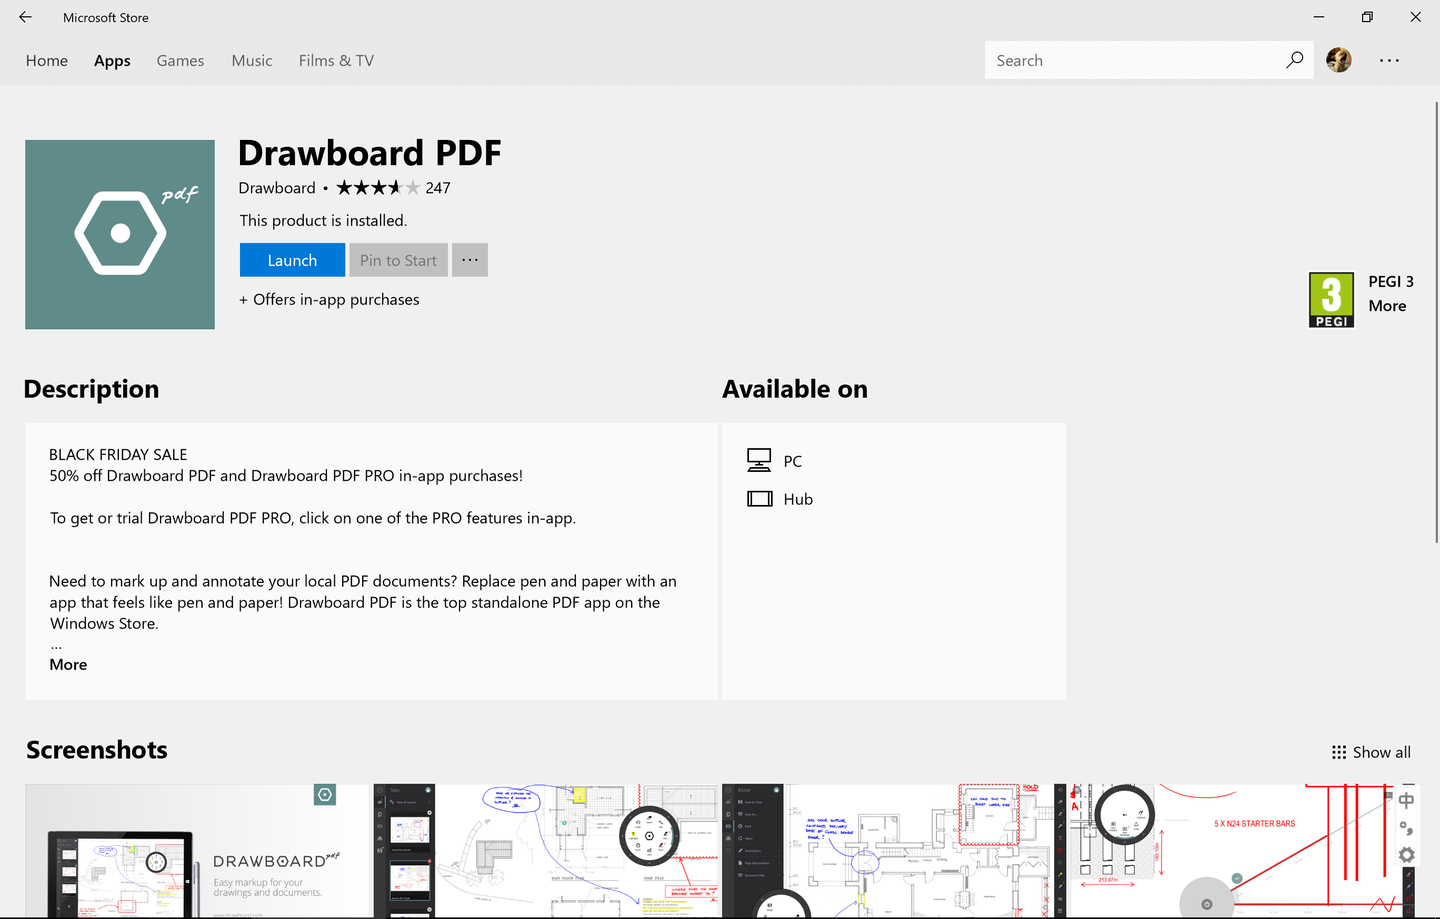Open the Games section

(x=180, y=60)
